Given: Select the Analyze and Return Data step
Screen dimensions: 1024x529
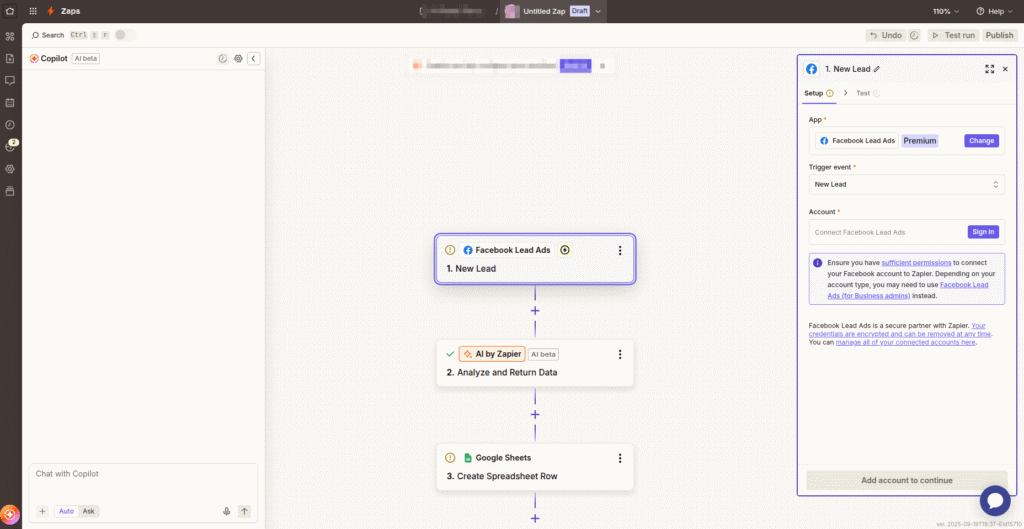Looking at the screenshot, I should coord(535,363).
